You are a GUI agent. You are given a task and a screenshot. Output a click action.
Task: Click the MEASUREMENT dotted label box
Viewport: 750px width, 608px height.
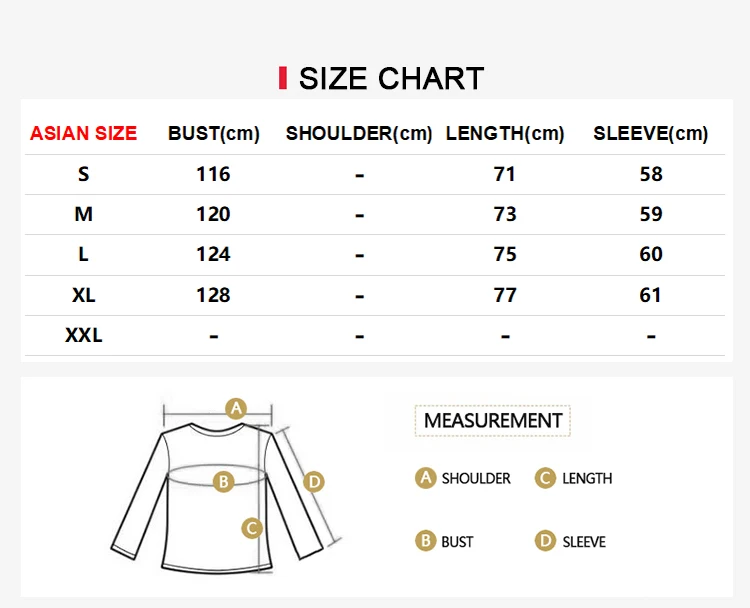coord(493,420)
